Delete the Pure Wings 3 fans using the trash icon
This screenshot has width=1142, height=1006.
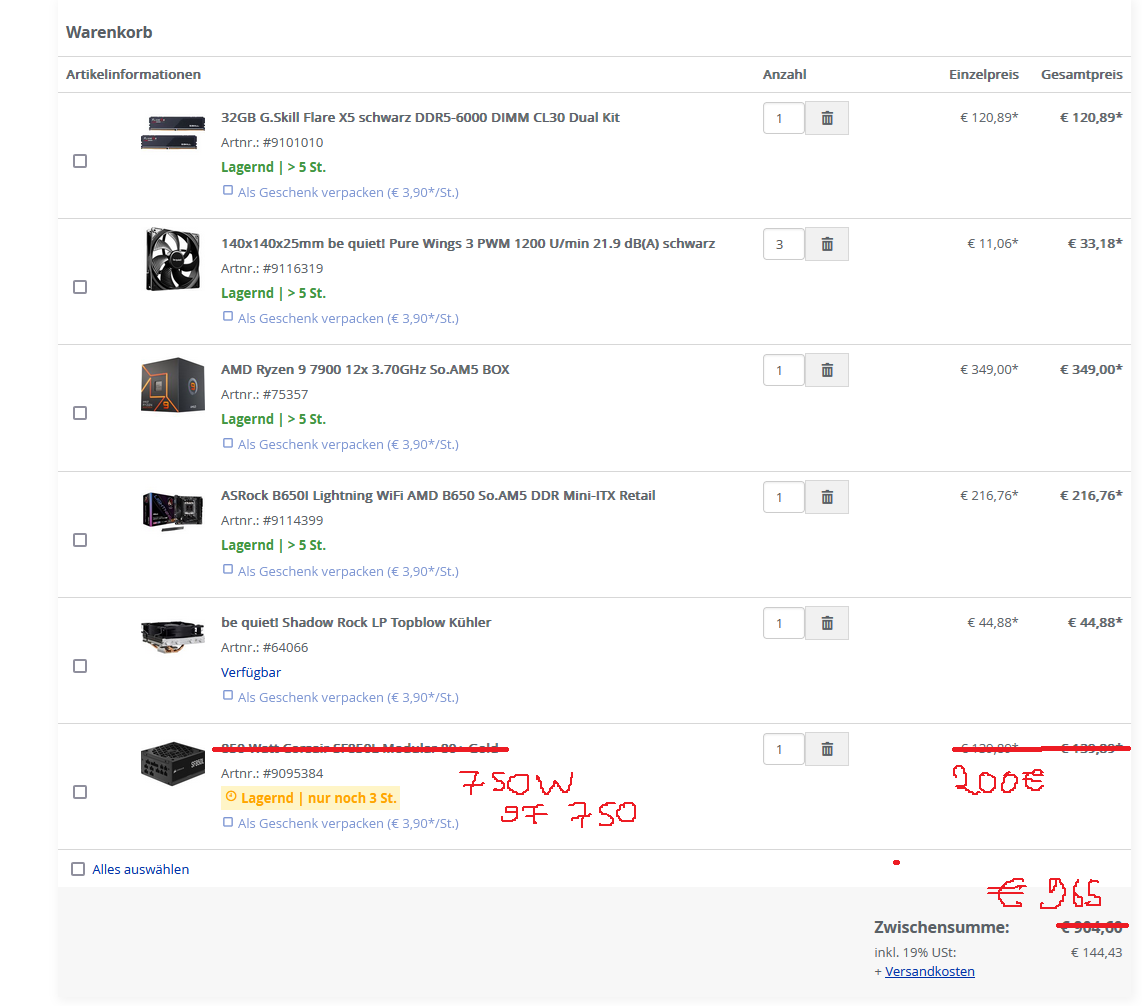[826, 244]
